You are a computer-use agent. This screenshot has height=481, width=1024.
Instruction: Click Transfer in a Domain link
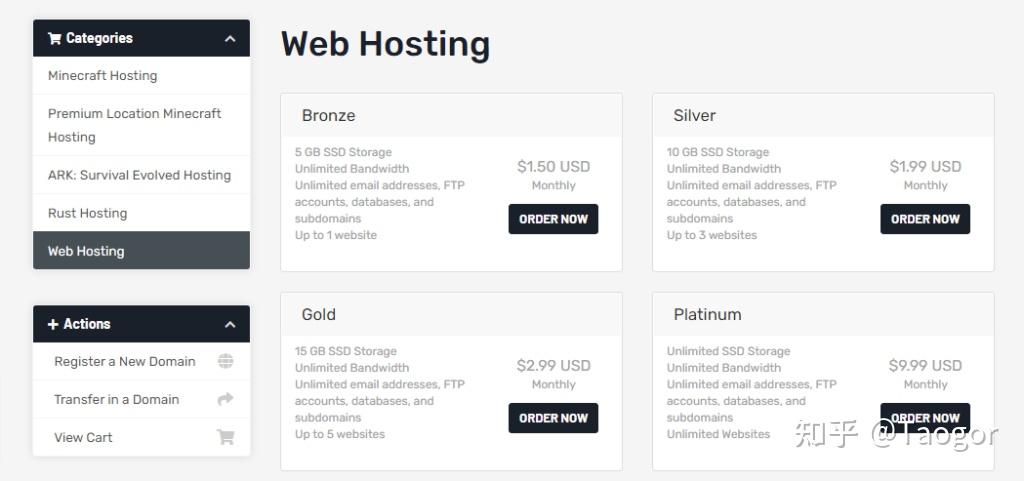pyautogui.click(x=116, y=399)
